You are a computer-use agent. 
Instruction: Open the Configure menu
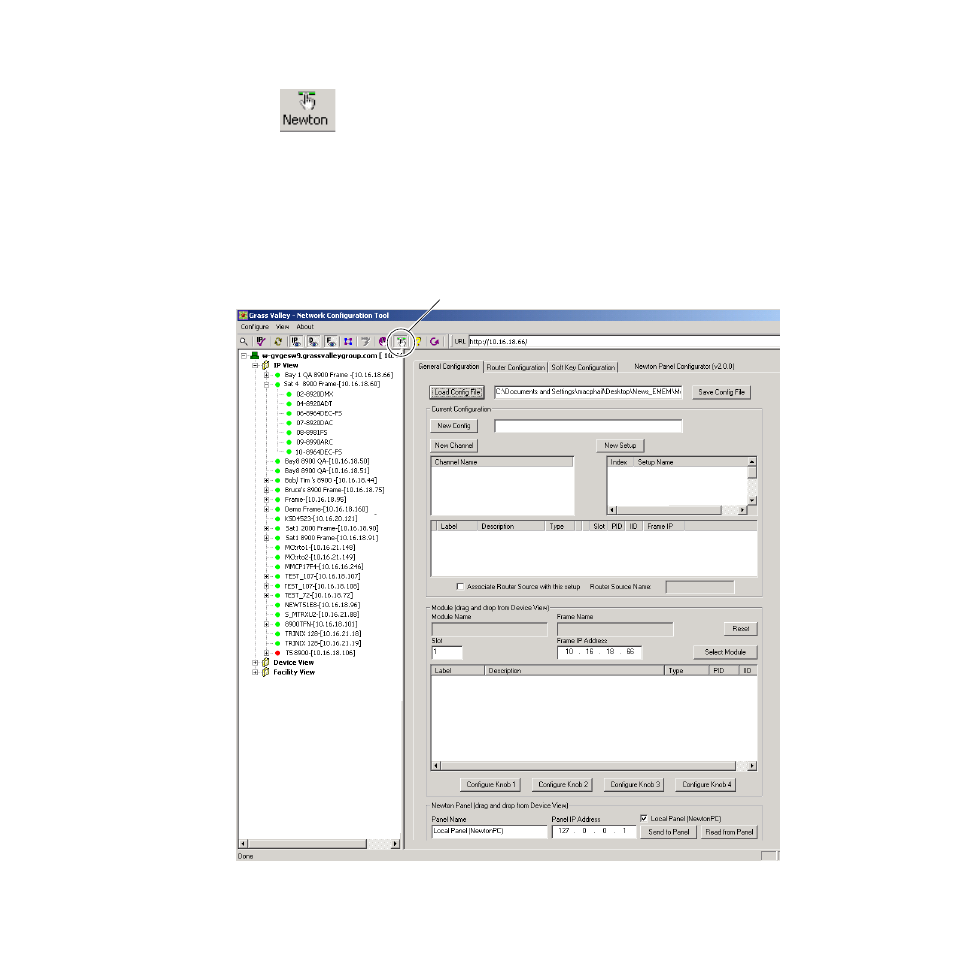[254, 327]
